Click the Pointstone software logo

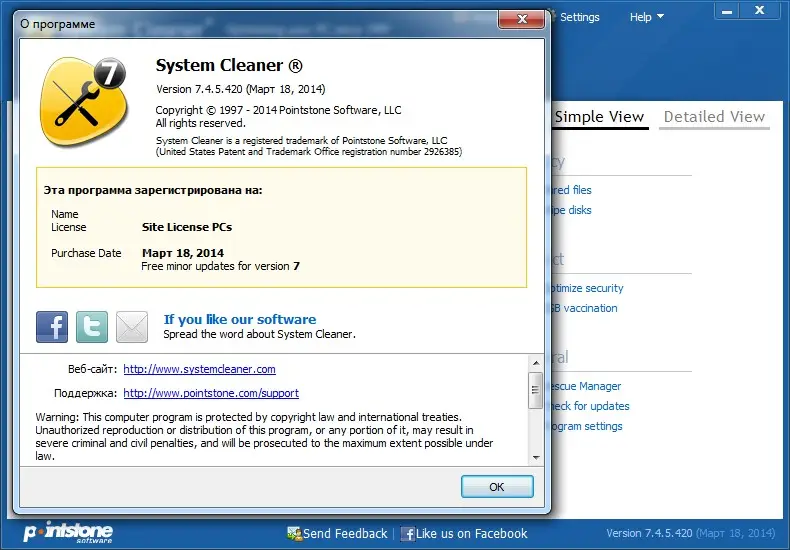tap(68, 533)
